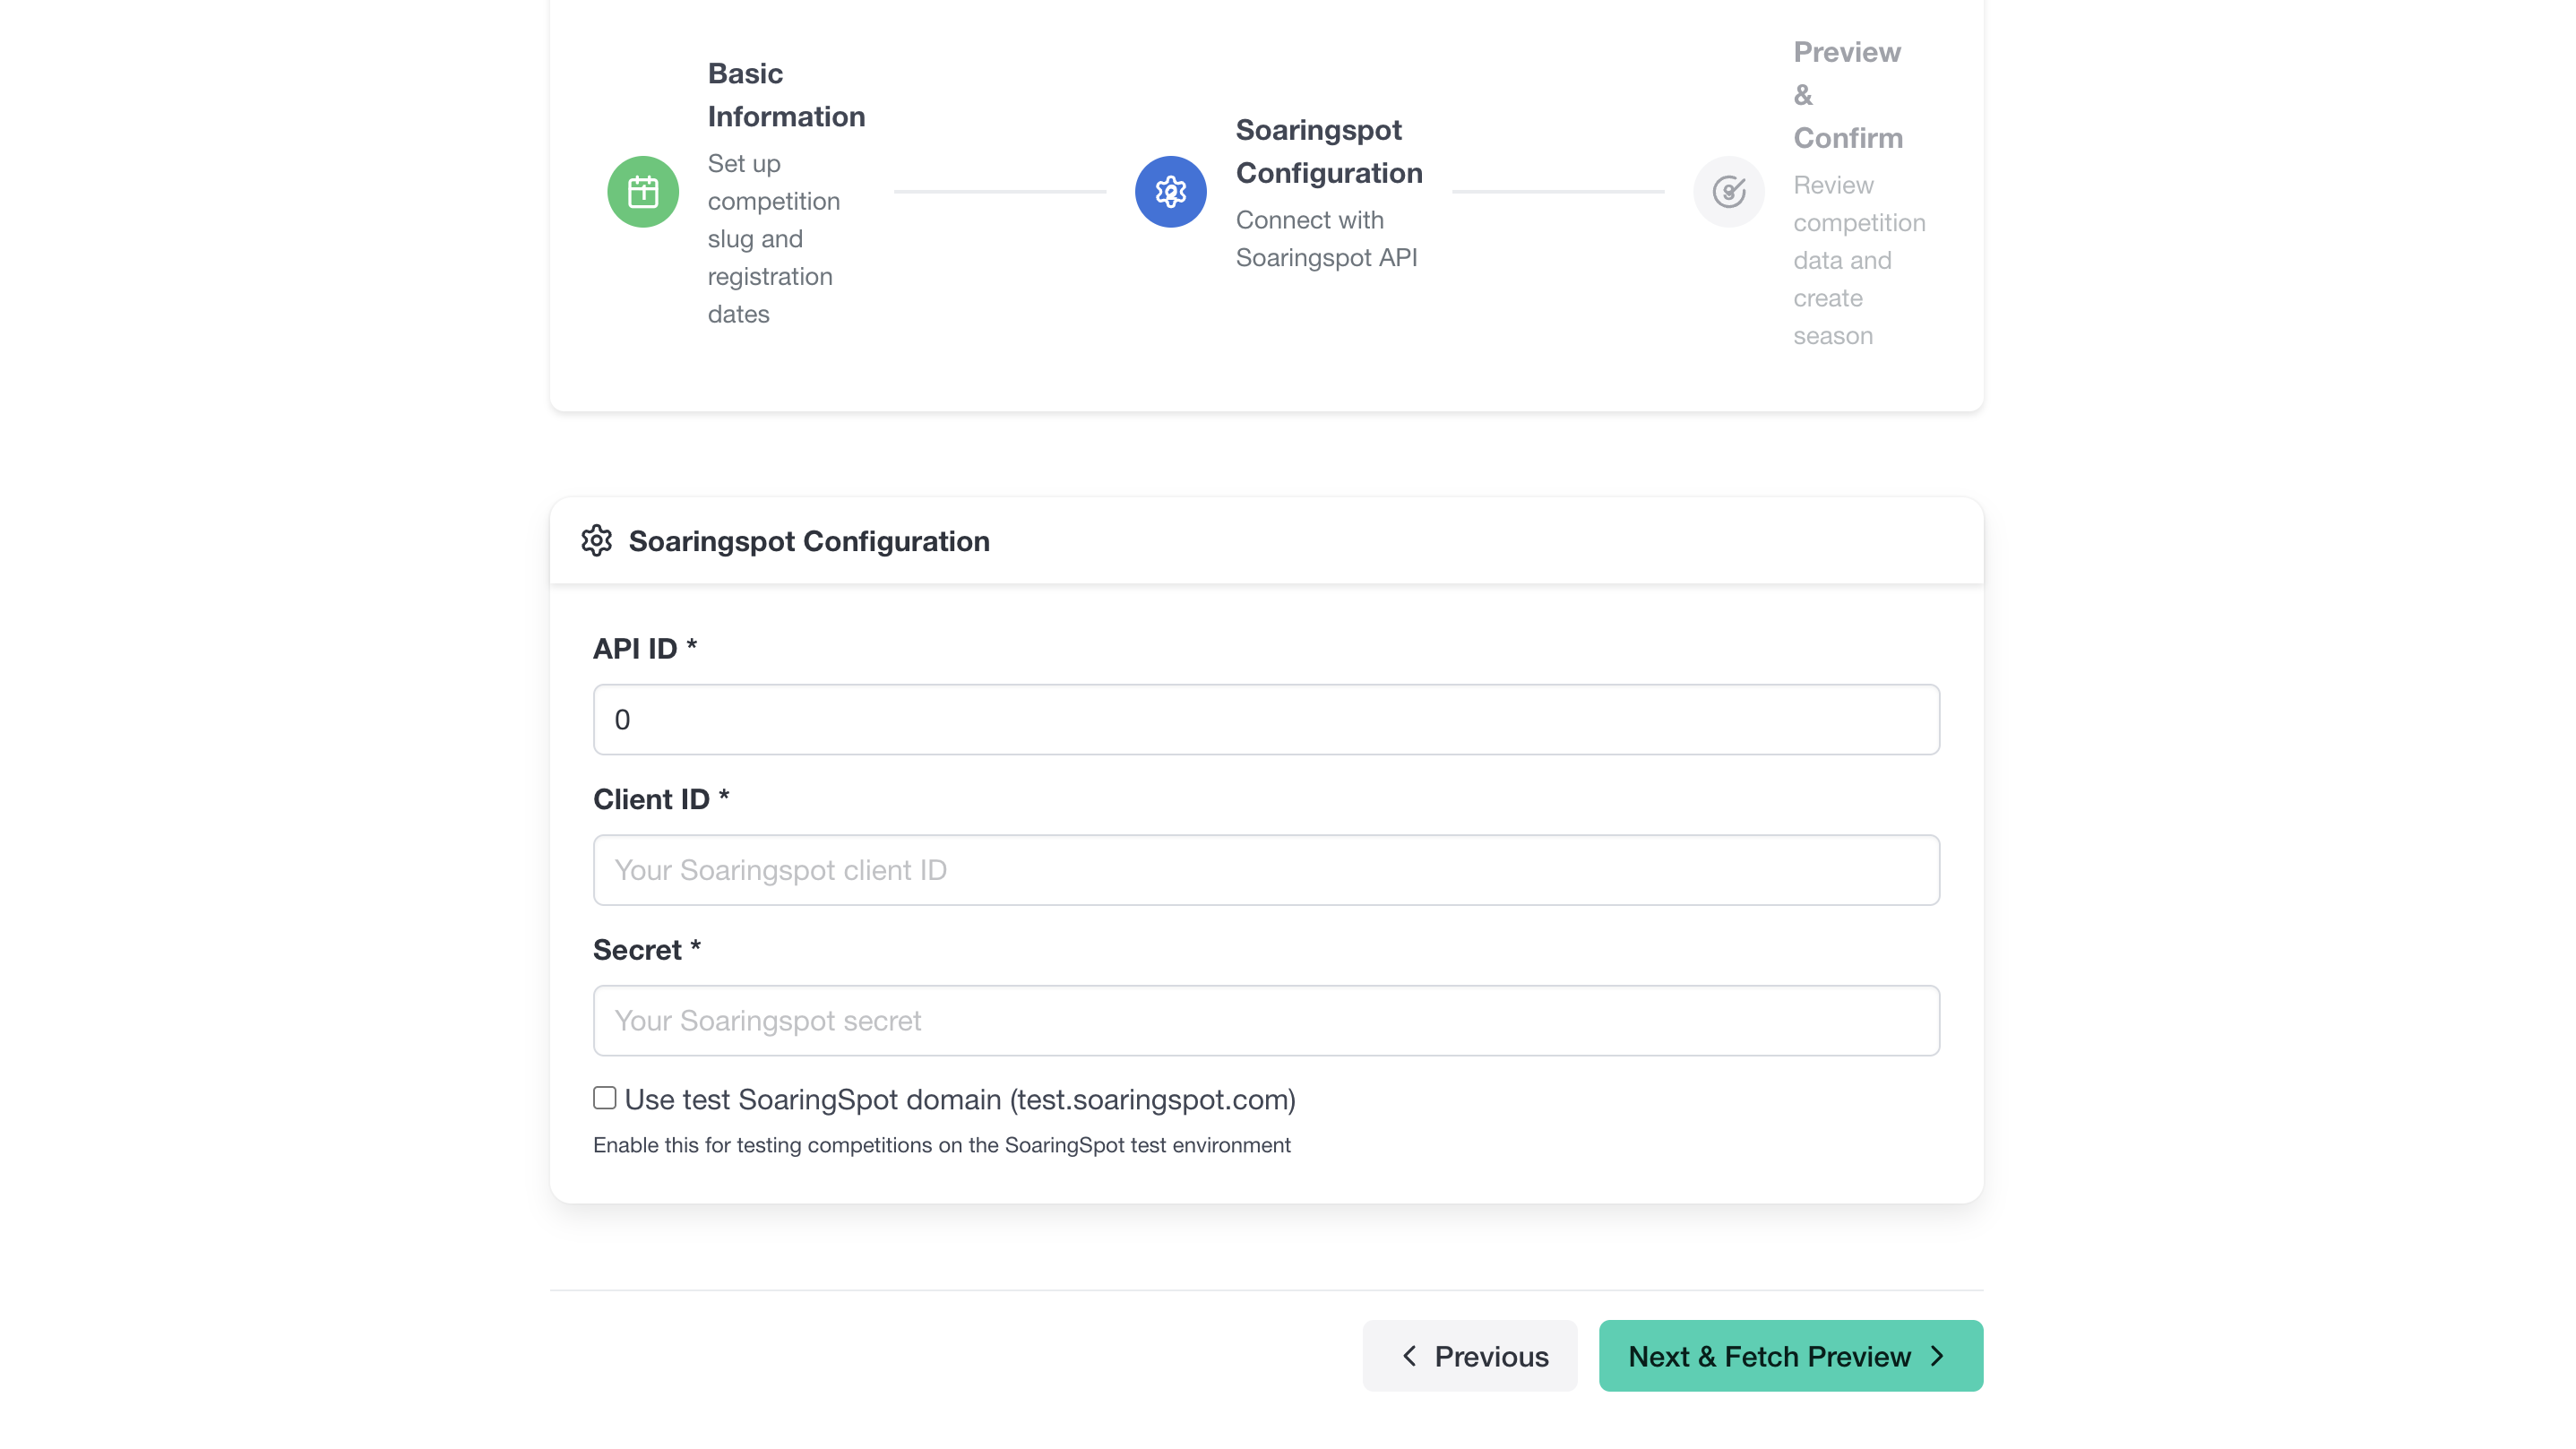The width and height of the screenshot is (2576, 1449).
Task: Click into the Client ID field
Action: [x=1266, y=870]
